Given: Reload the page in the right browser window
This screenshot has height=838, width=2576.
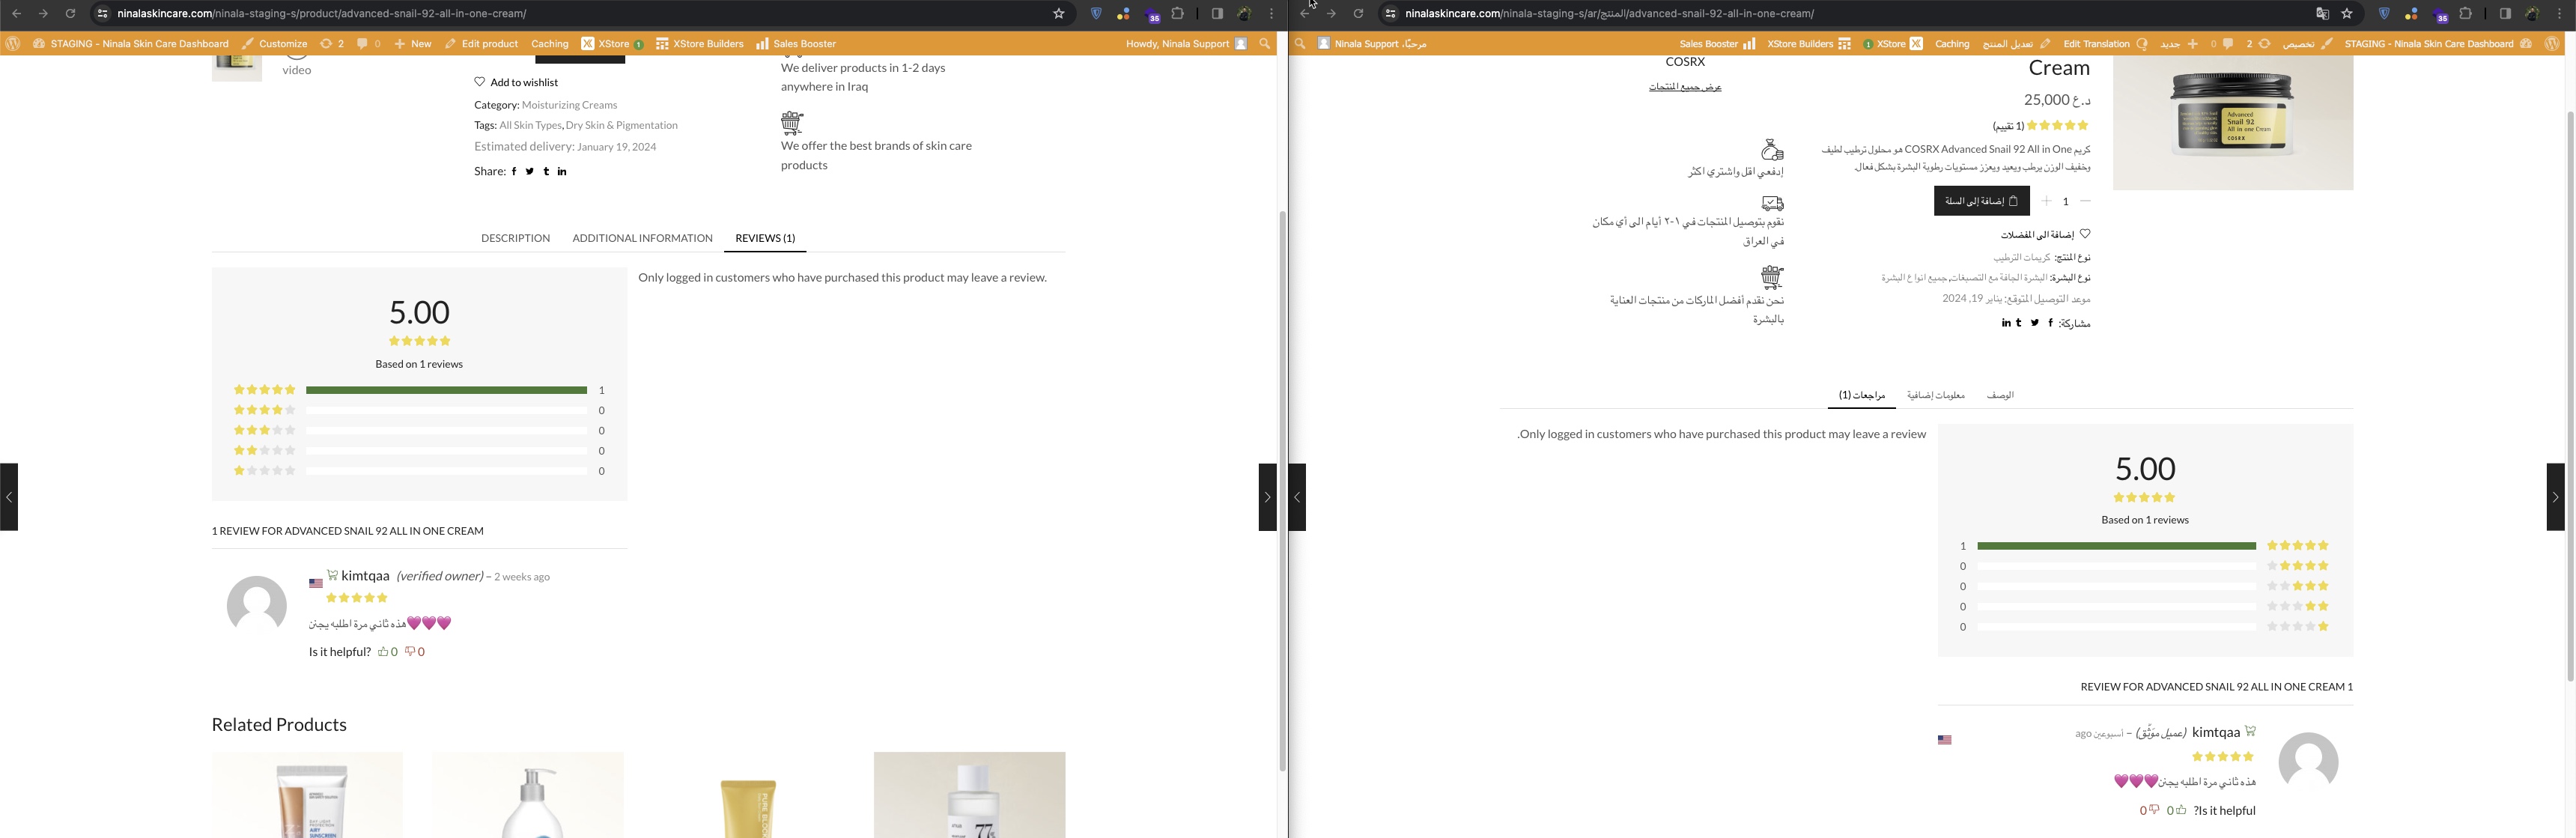Looking at the screenshot, I should [1358, 14].
